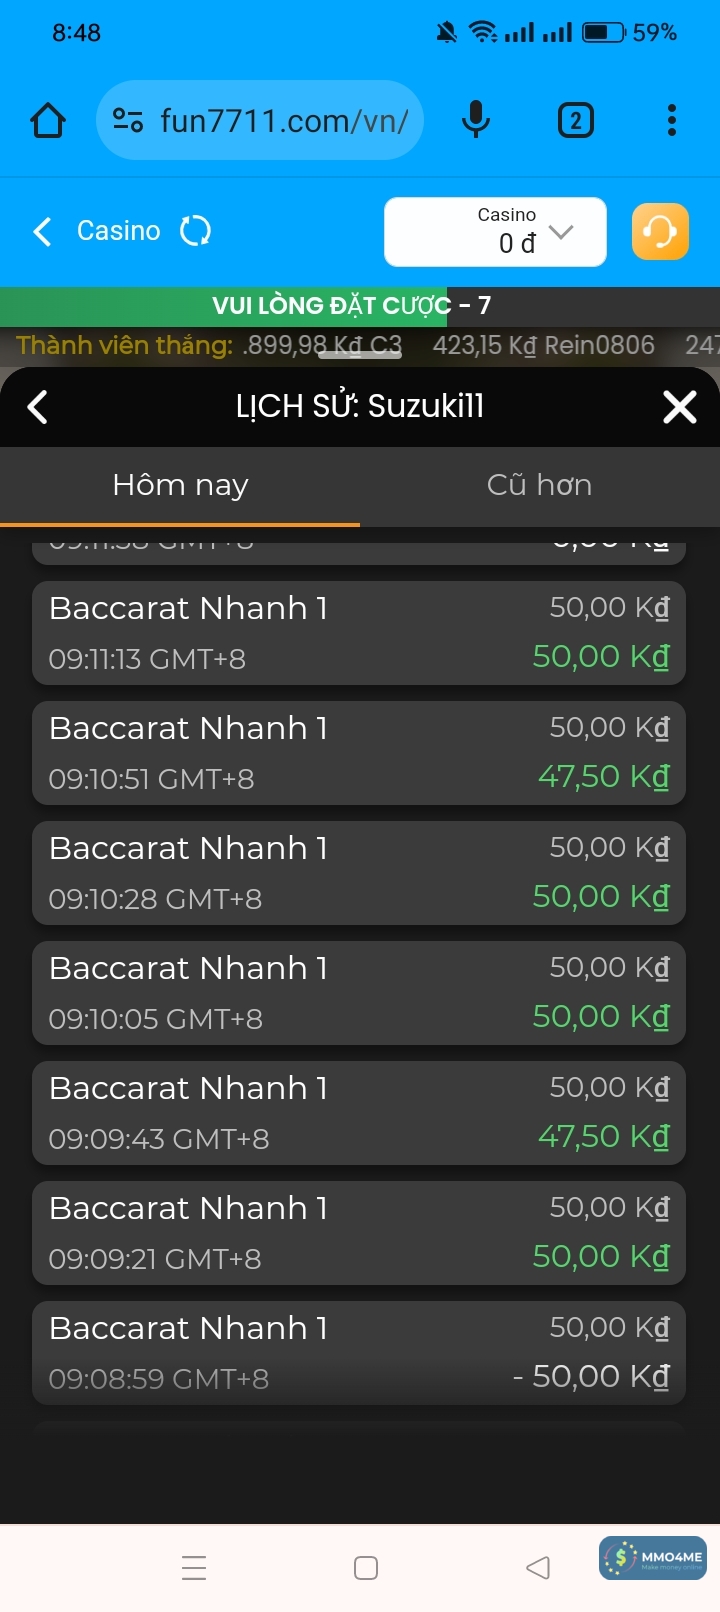View the 09:08:59 losing bet entry
Image resolution: width=720 pixels, height=1612 pixels.
pos(359,1353)
